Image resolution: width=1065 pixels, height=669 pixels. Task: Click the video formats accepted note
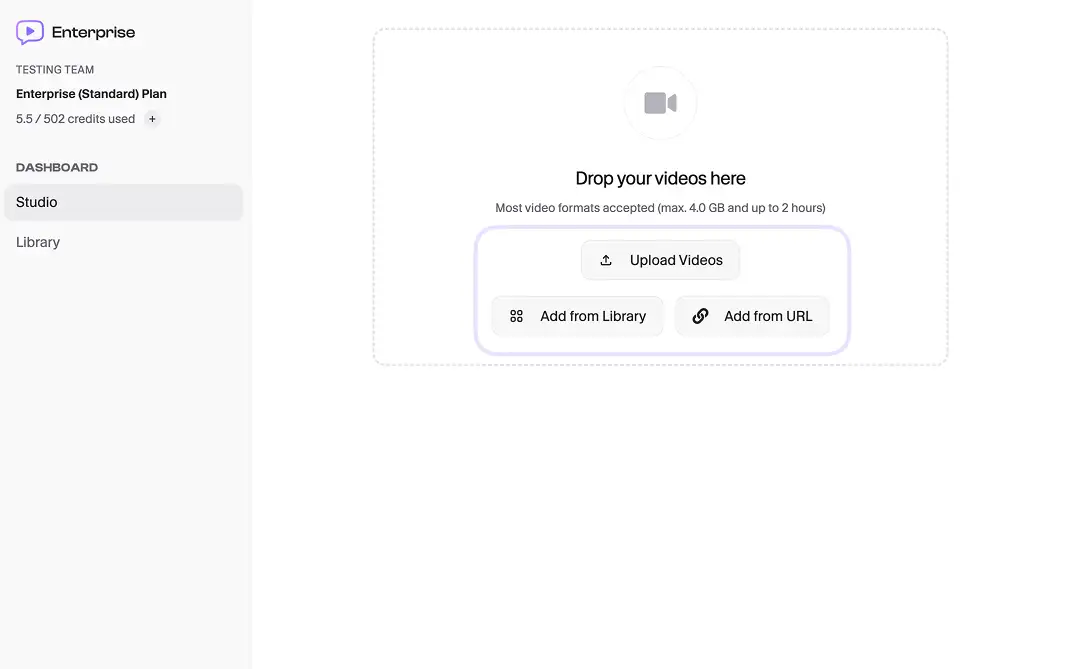(660, 207)
